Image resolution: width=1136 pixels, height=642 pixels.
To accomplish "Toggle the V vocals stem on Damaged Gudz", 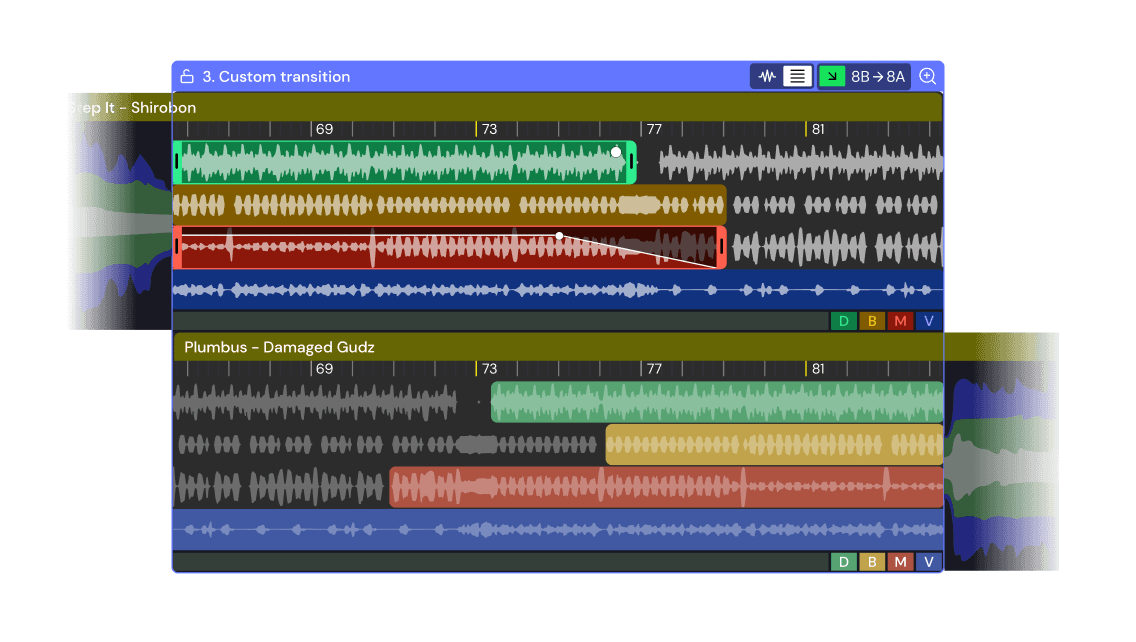I will (x=928, y=561).
